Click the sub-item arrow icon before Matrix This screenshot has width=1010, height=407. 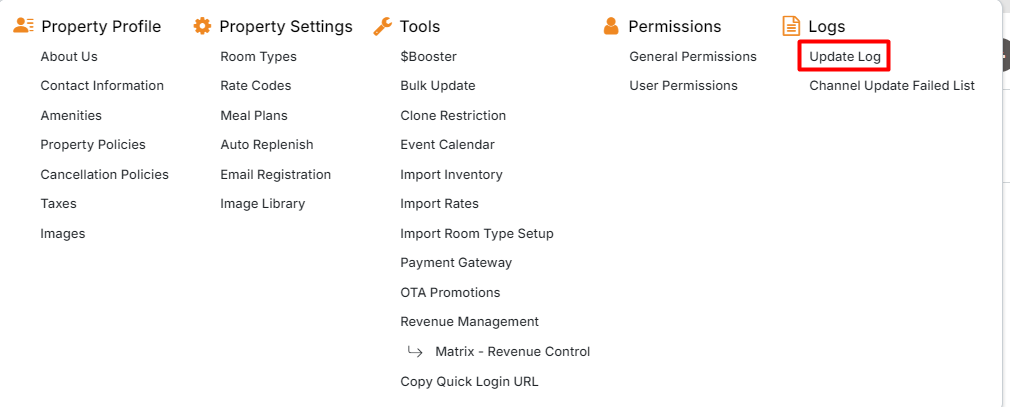415,352
